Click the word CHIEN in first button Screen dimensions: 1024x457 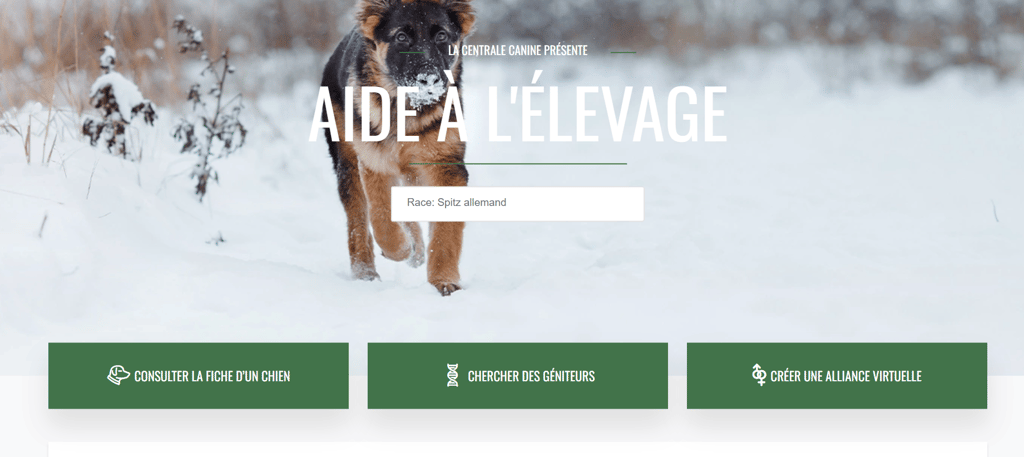point(275,377)
